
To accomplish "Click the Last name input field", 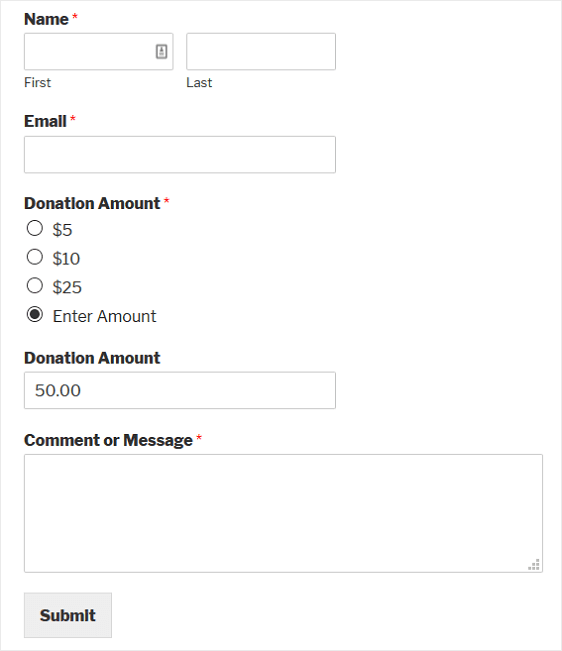I will click(x=261, y=51).
